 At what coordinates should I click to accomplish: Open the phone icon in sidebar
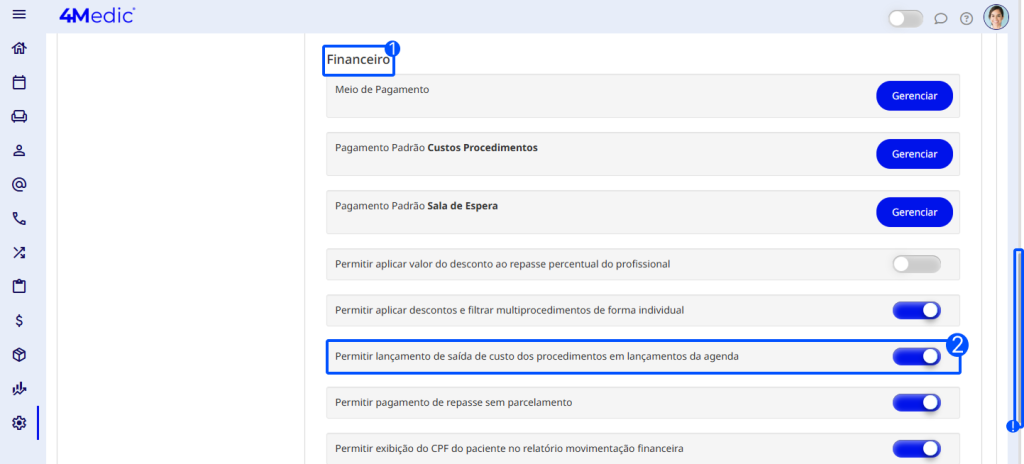click(19, 219)
